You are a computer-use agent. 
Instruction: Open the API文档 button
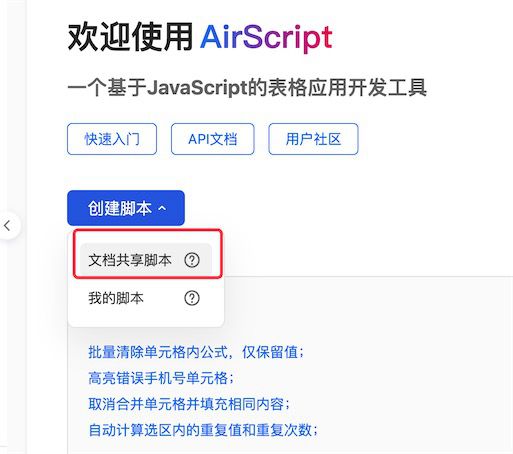pos(213,139)
